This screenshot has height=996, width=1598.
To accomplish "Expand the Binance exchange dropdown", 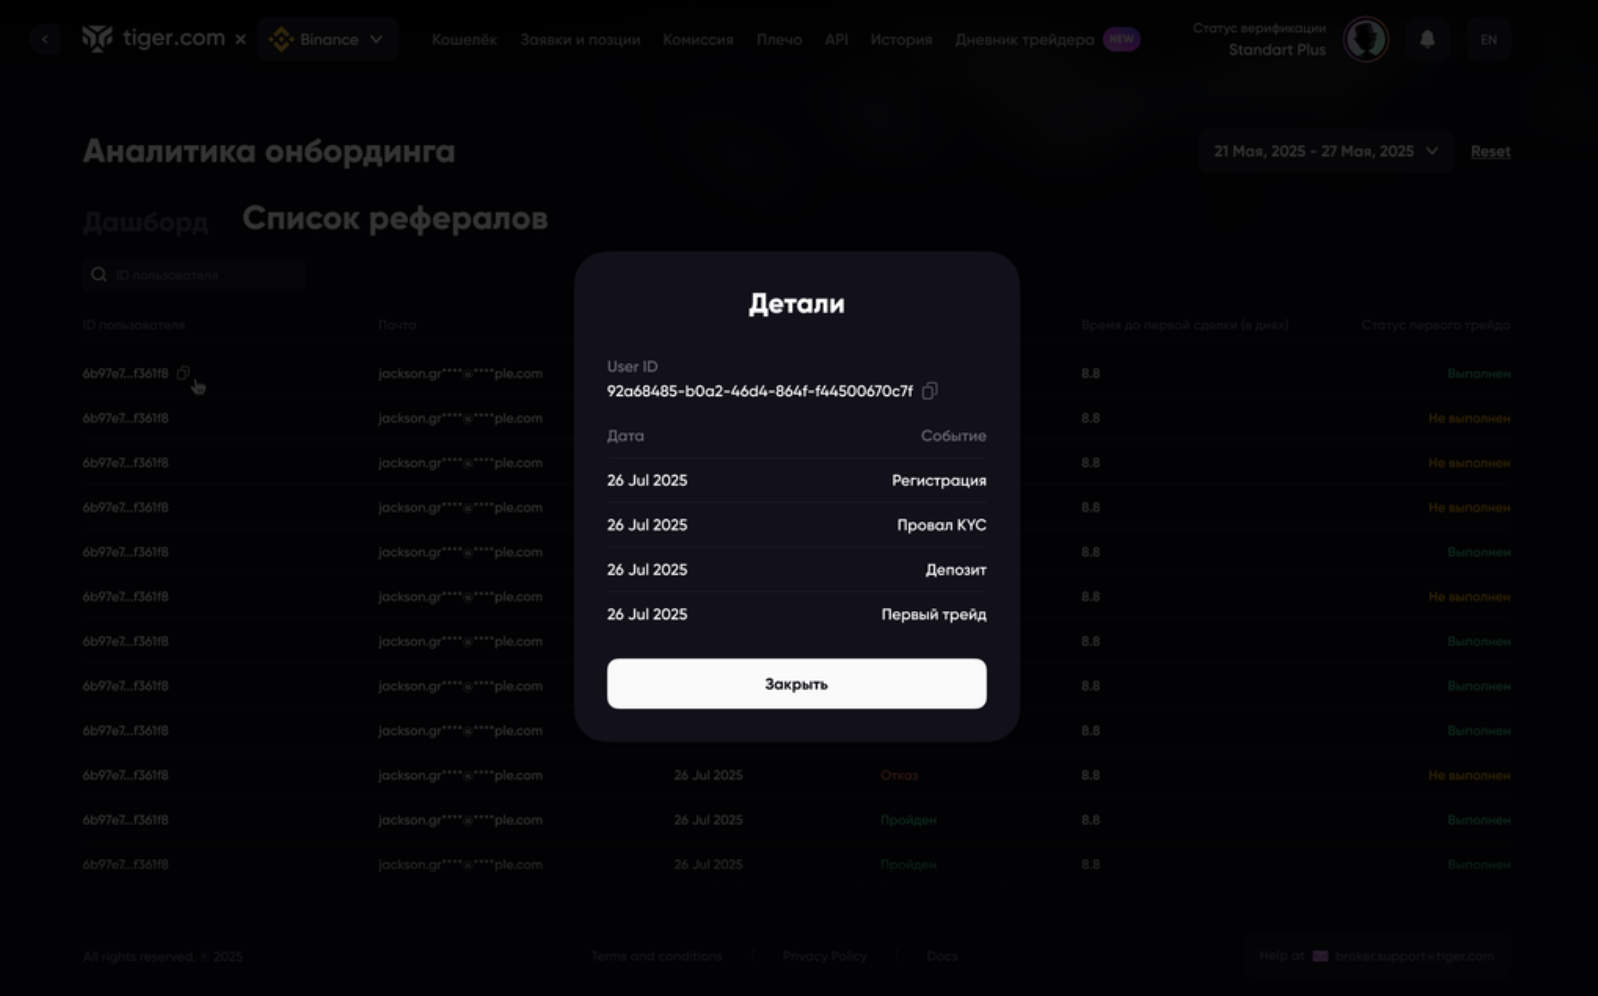I will [x=328, y=40].
